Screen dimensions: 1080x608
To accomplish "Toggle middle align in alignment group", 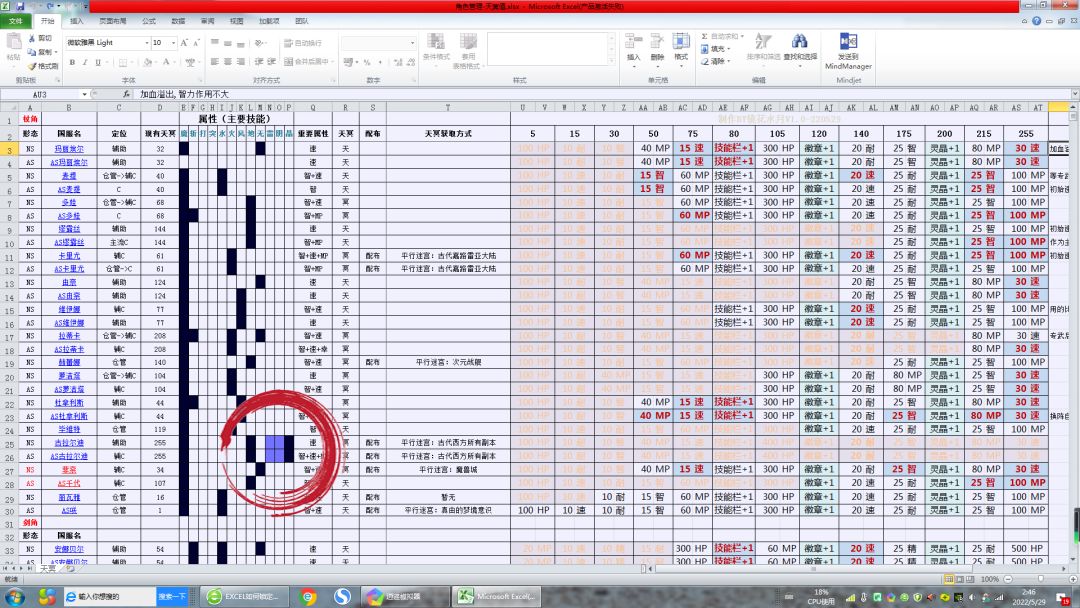I will click(x=227, y=43).
